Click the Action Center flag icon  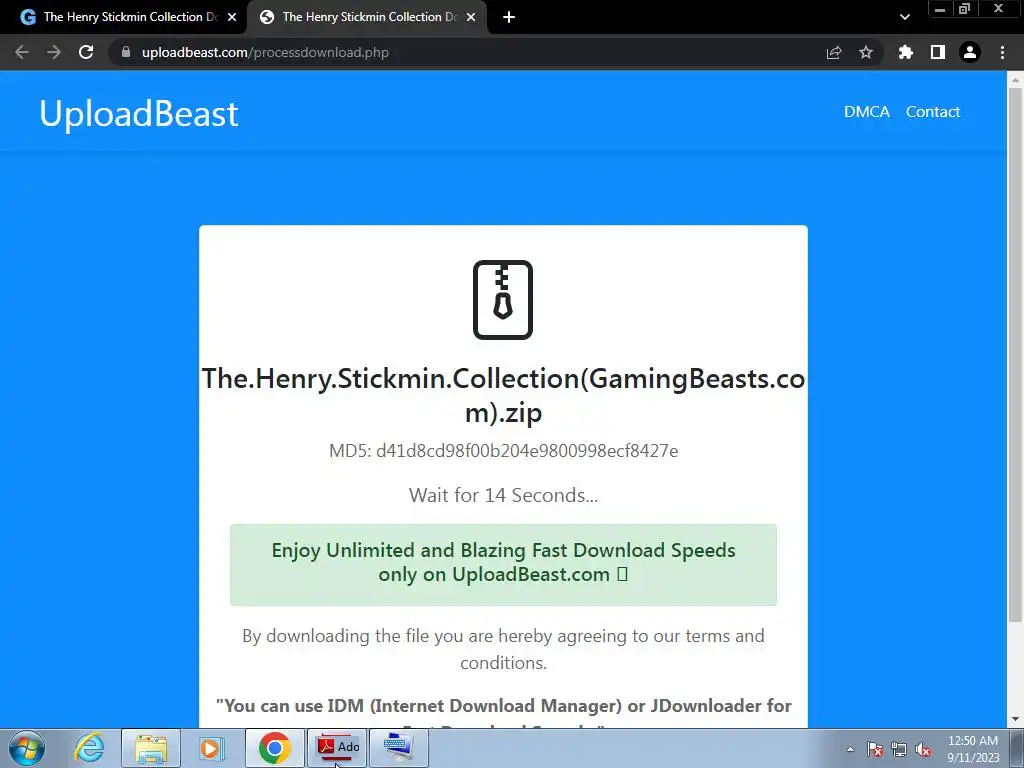[875, 749]
